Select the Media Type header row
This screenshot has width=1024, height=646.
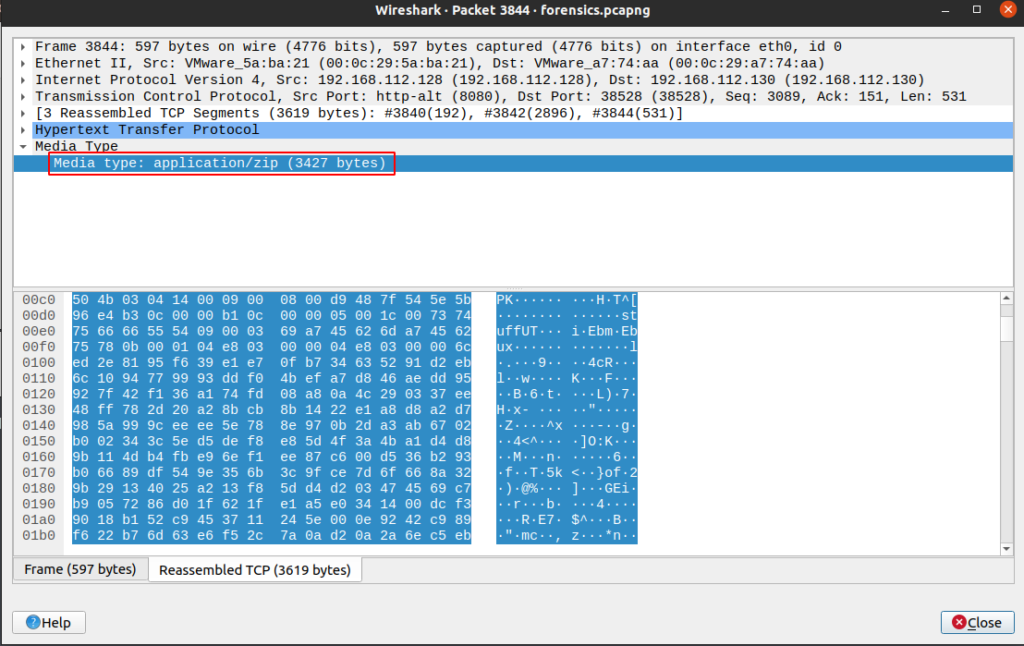513,146
